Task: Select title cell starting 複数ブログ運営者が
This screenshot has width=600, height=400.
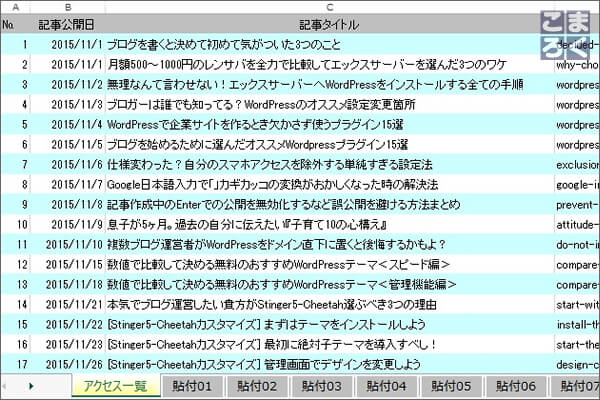Action: 329,244
